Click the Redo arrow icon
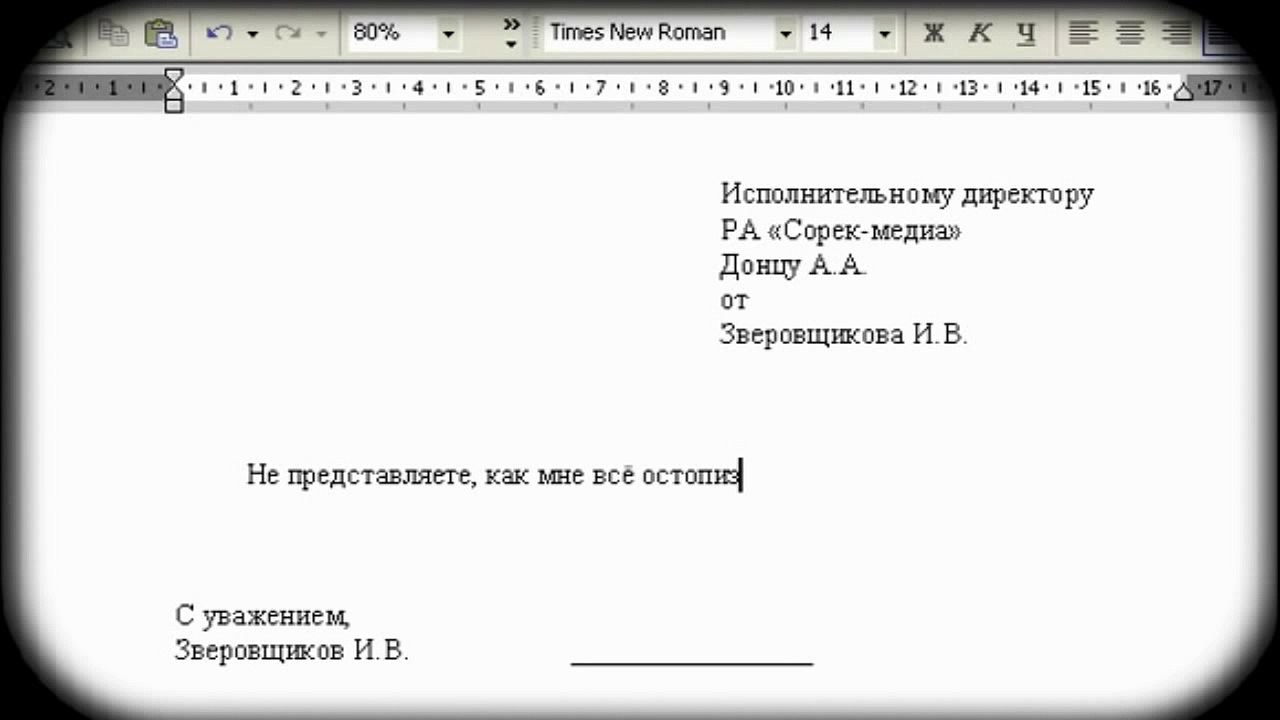Viewport: 1280px width, 720px height. coord(288,33)
